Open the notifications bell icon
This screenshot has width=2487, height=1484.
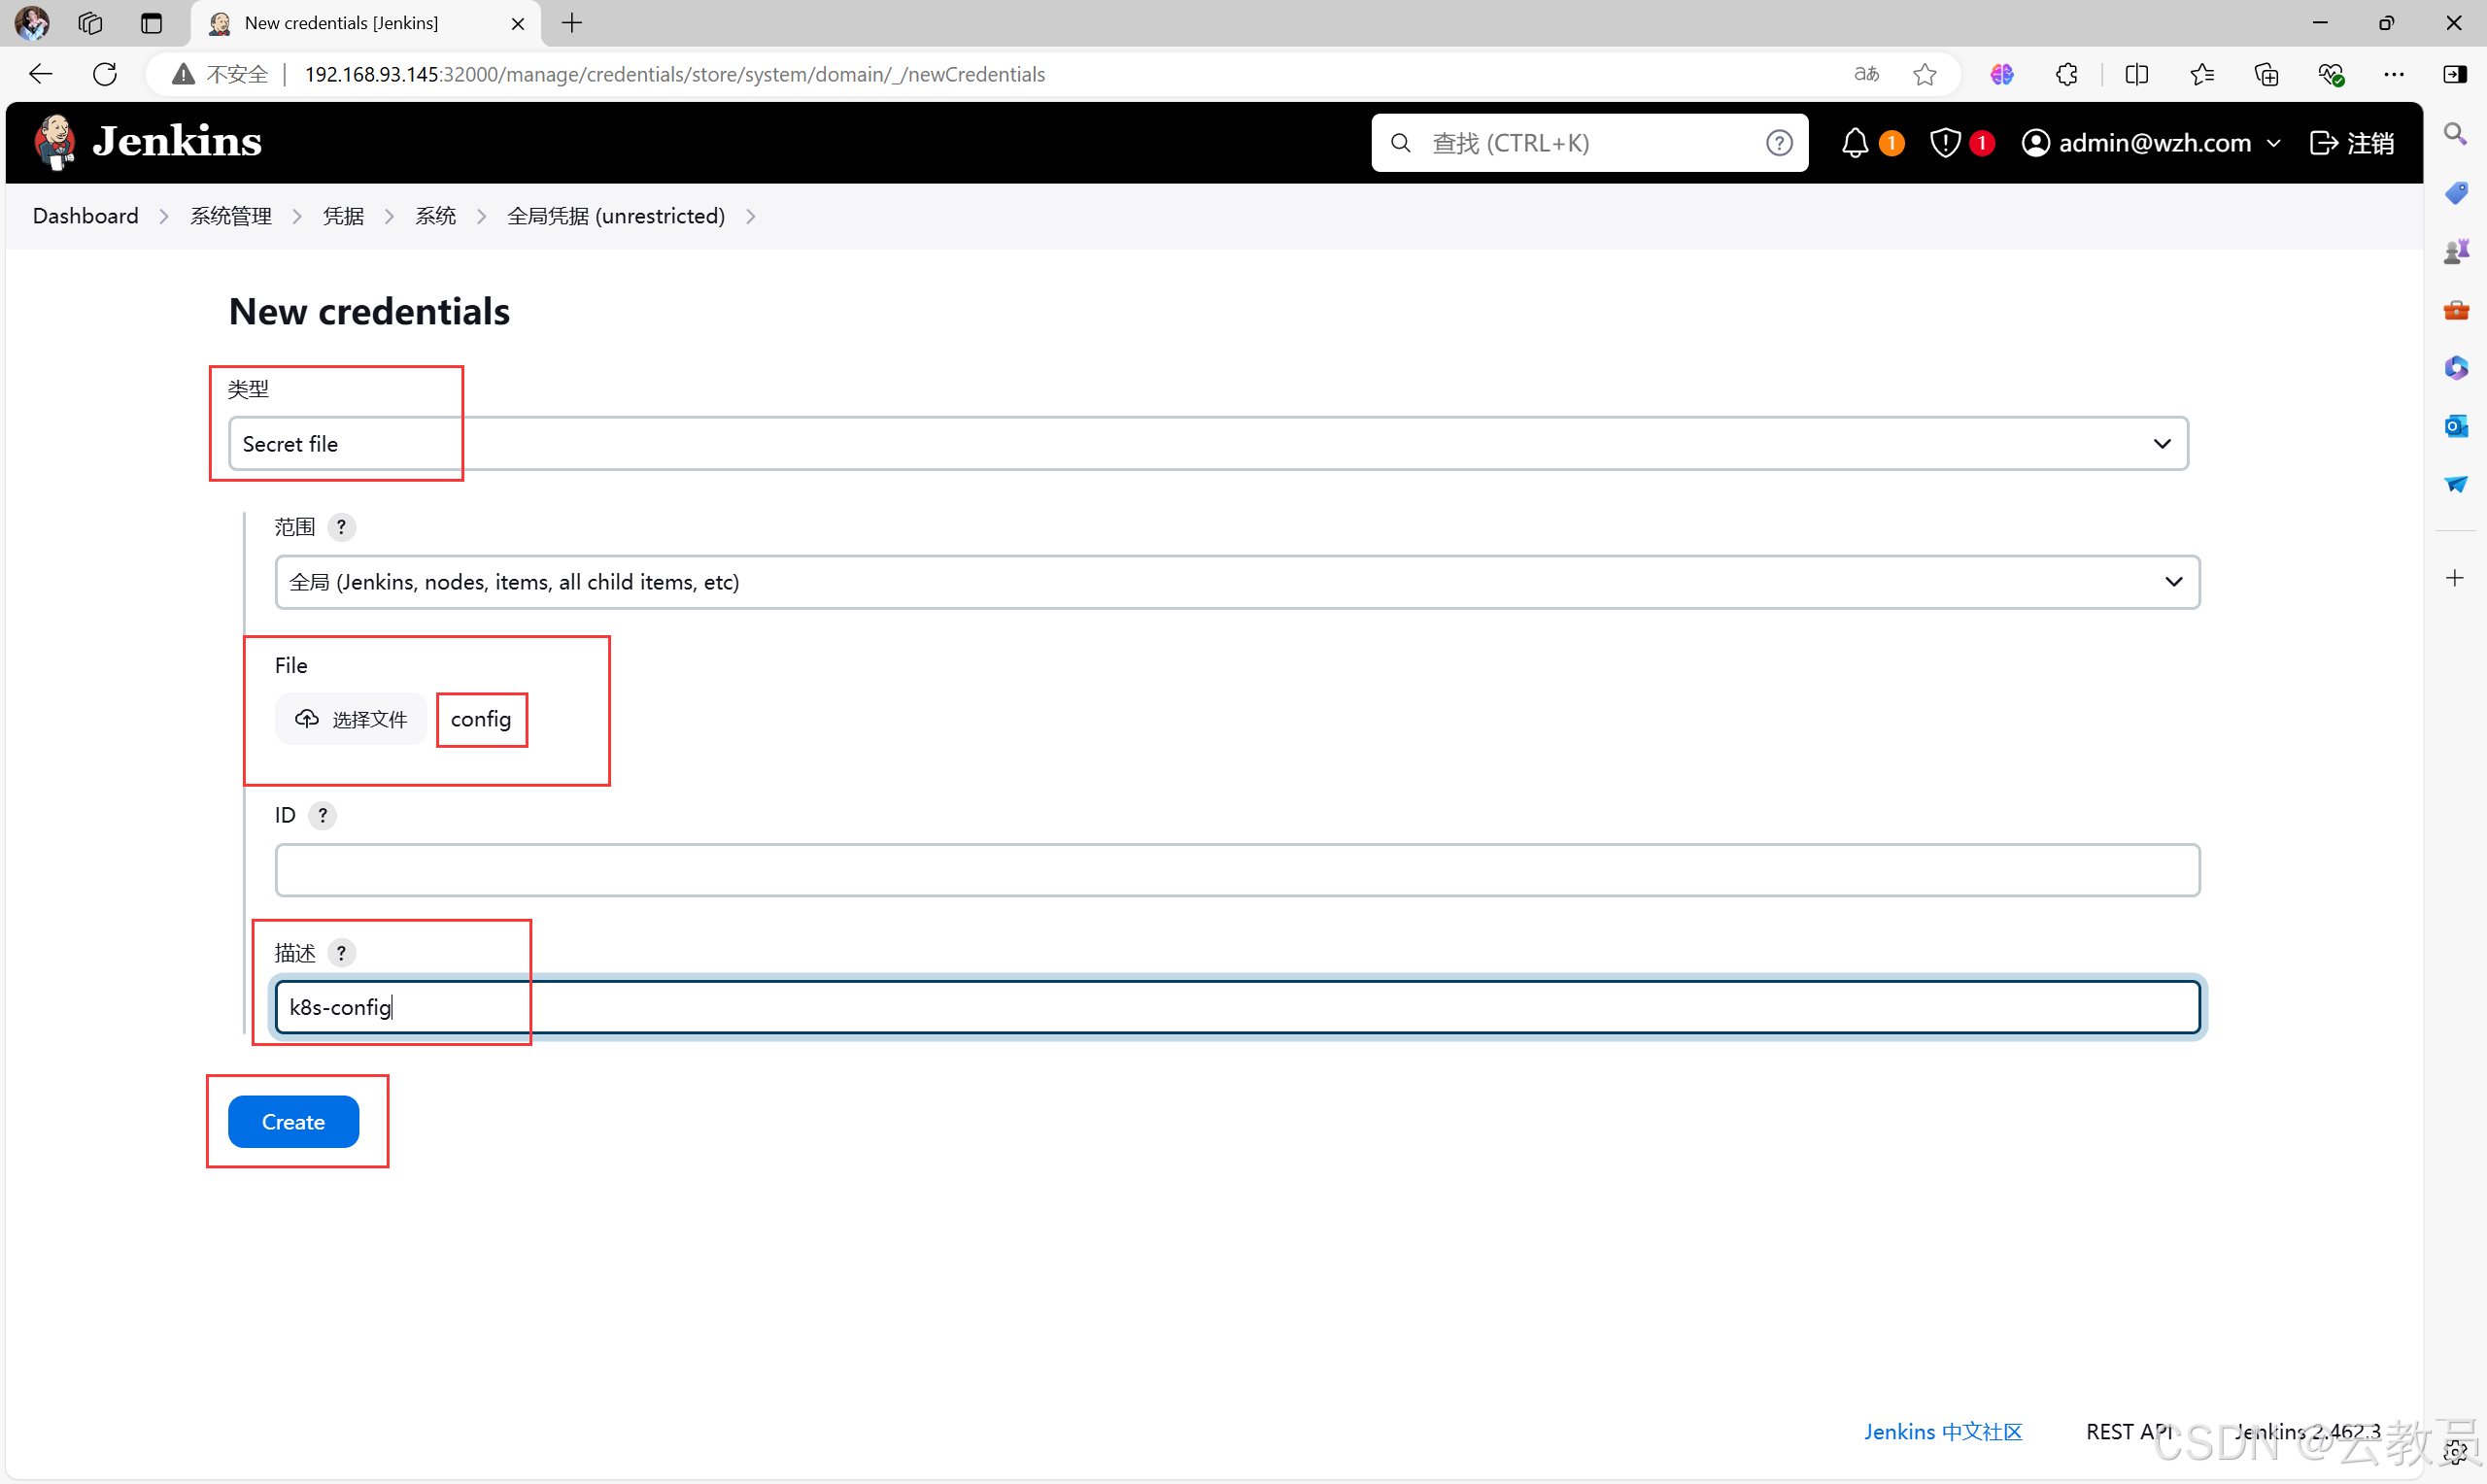(x=1855, y=143)
